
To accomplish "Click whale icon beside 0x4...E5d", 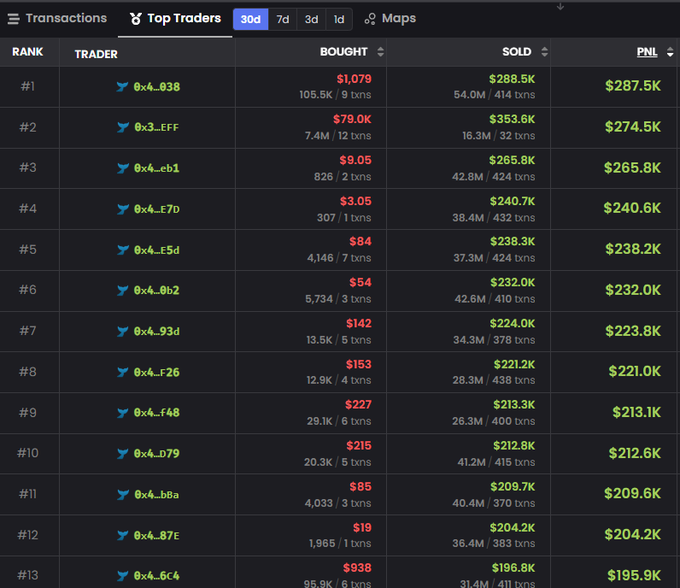I will (x=123, y=250).
